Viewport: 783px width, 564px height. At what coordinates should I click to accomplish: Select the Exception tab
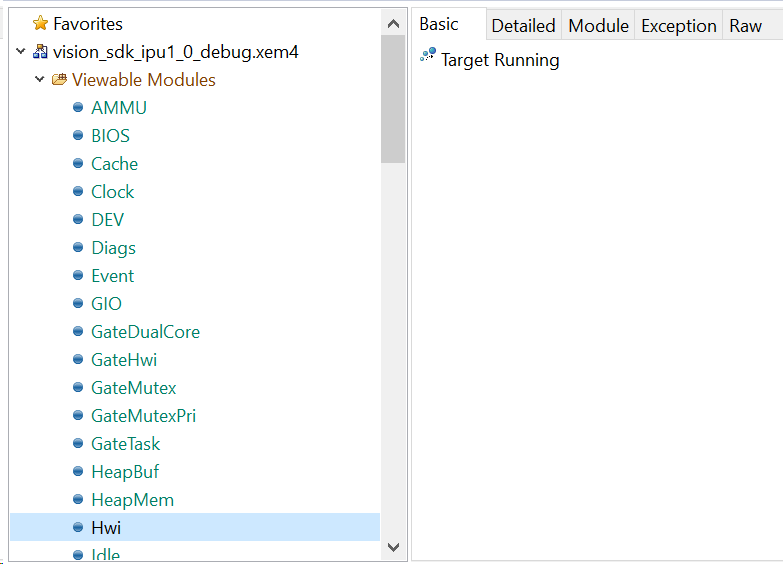tap(678, 26)
